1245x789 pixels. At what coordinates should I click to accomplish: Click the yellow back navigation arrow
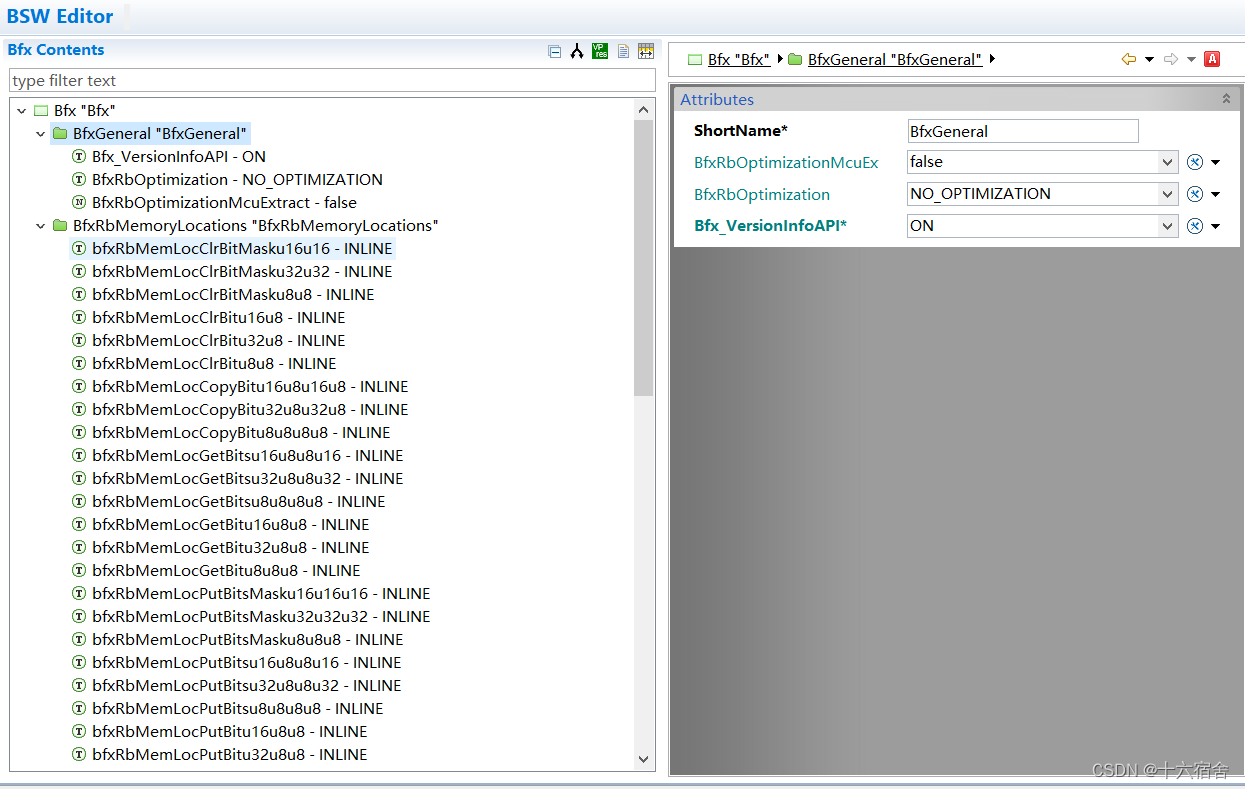[x=1129, y=60]
